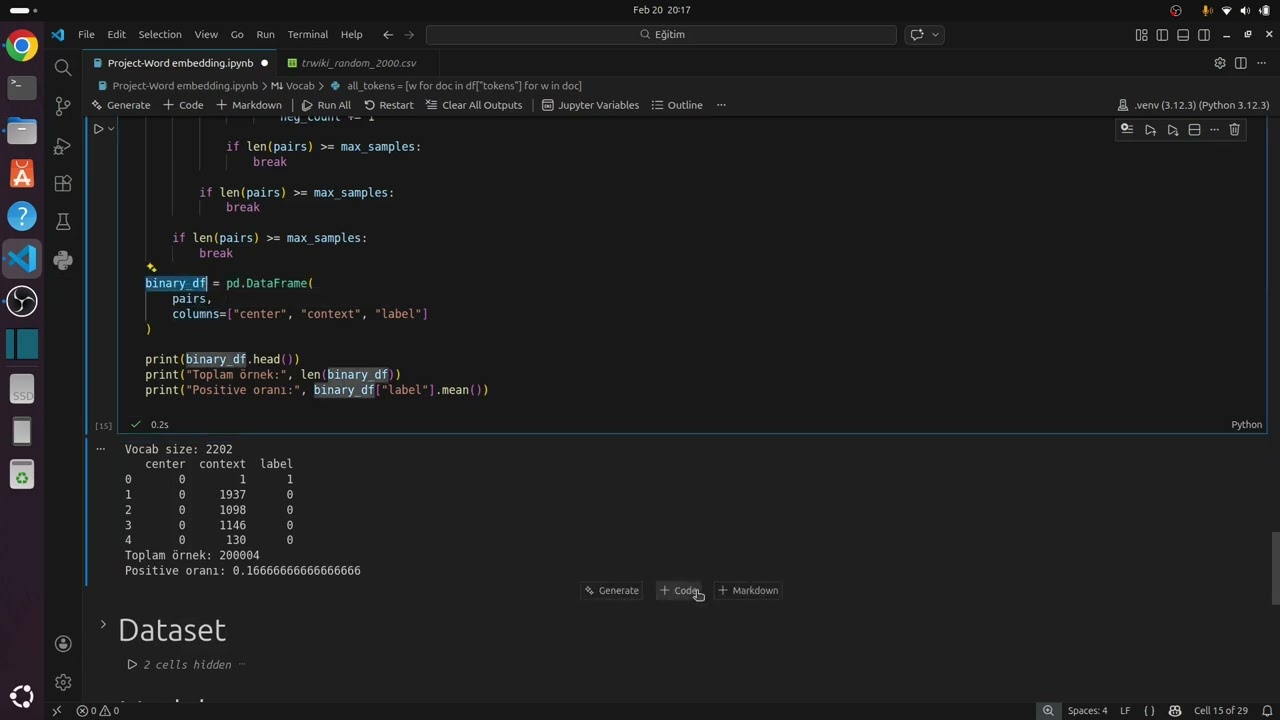Add a Markdown cell from top toolbar
This screenshot has height=720, width=1280.
pyautogui.click(x=249, y=105)
